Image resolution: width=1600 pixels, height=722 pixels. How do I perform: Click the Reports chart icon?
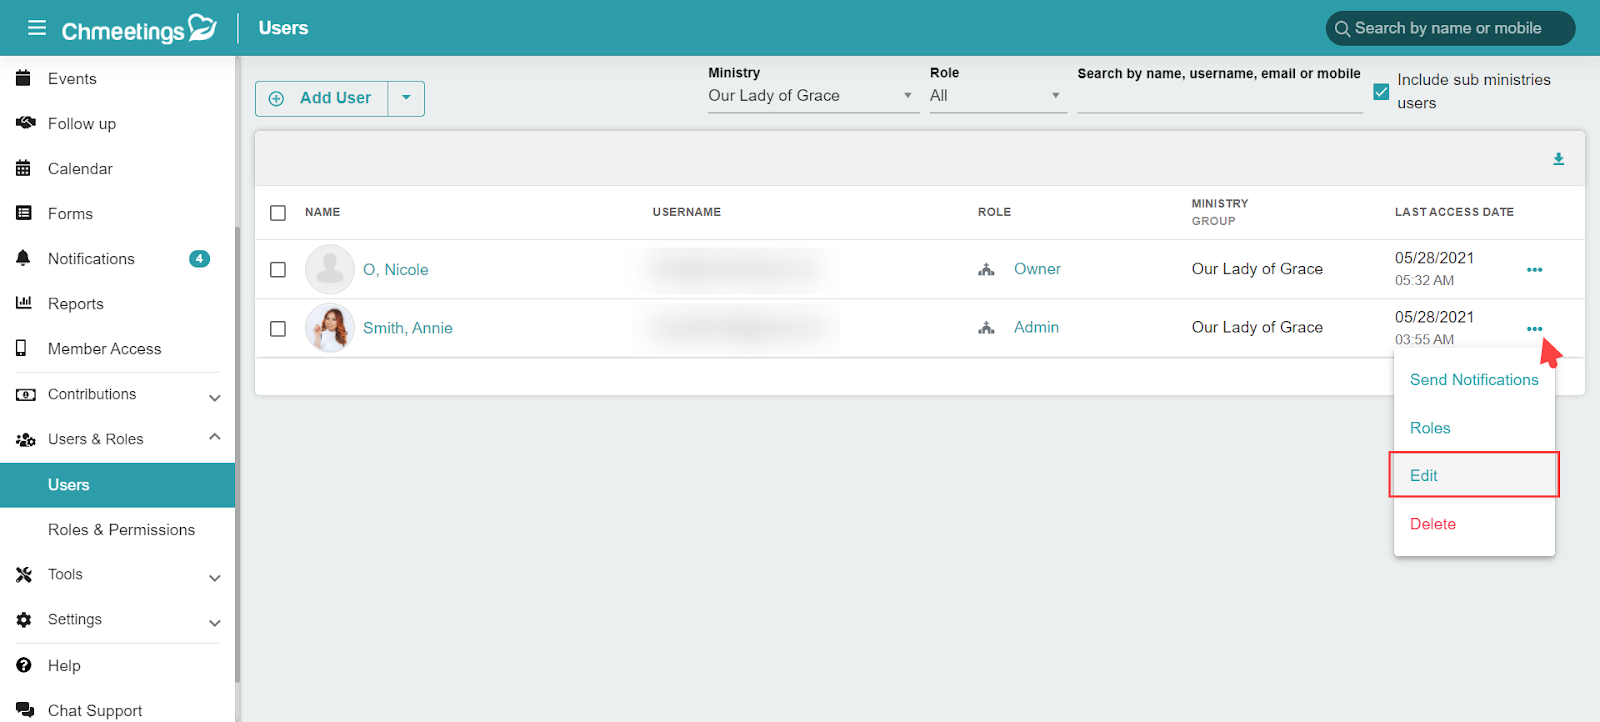coord(24,303)
